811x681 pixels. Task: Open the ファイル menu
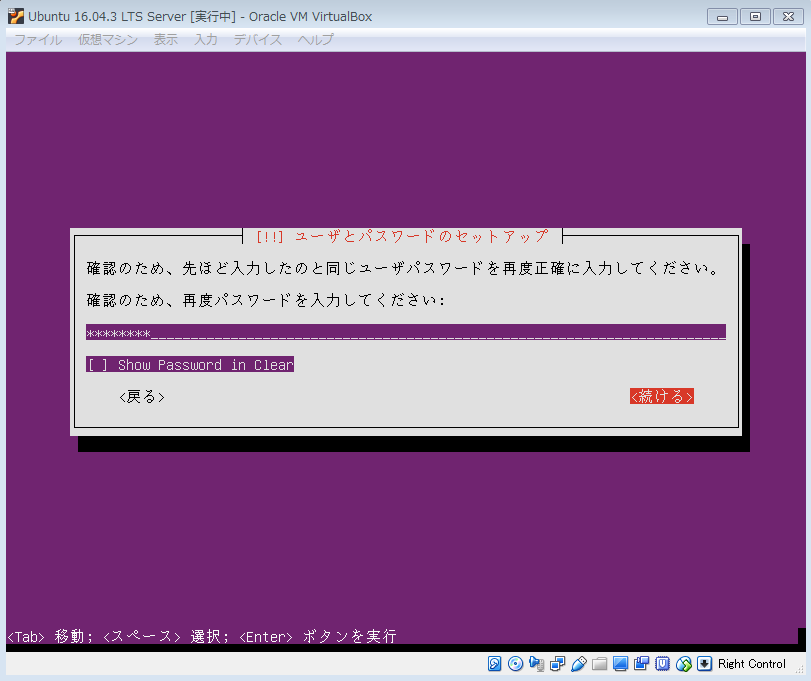pos(38,40)
